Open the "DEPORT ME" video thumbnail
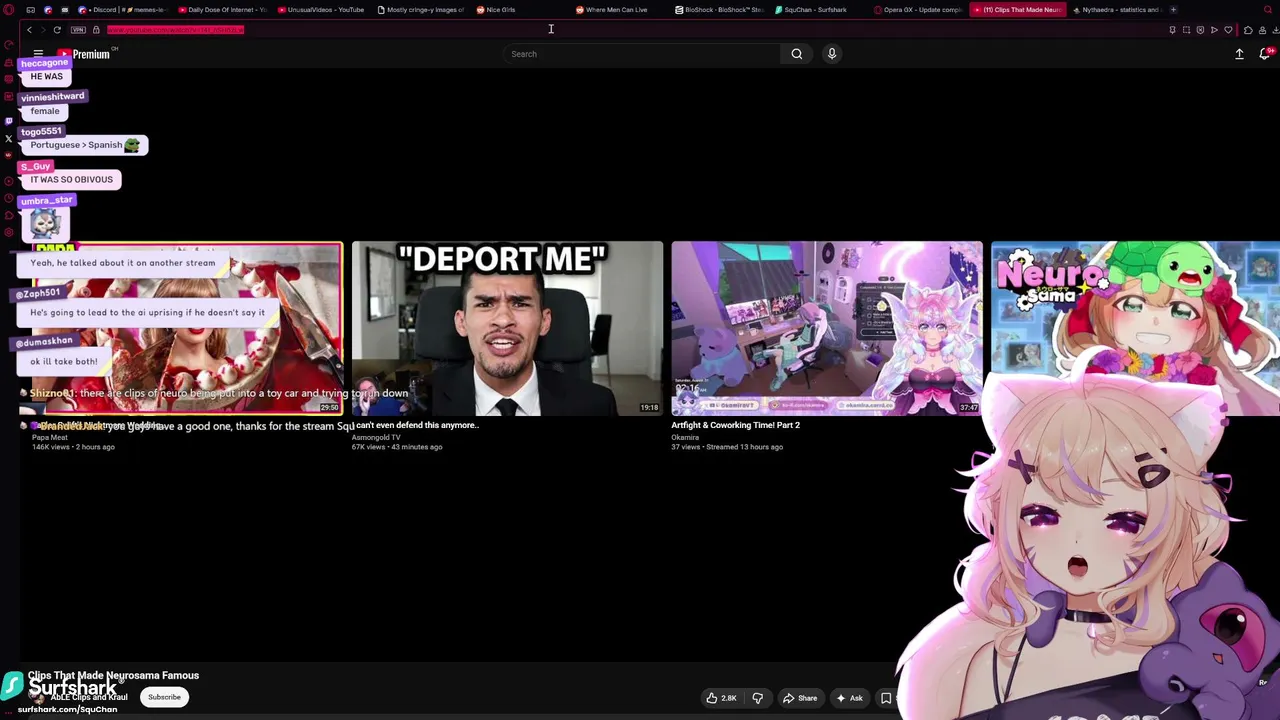1280x720 pixels. pos(507,328)
